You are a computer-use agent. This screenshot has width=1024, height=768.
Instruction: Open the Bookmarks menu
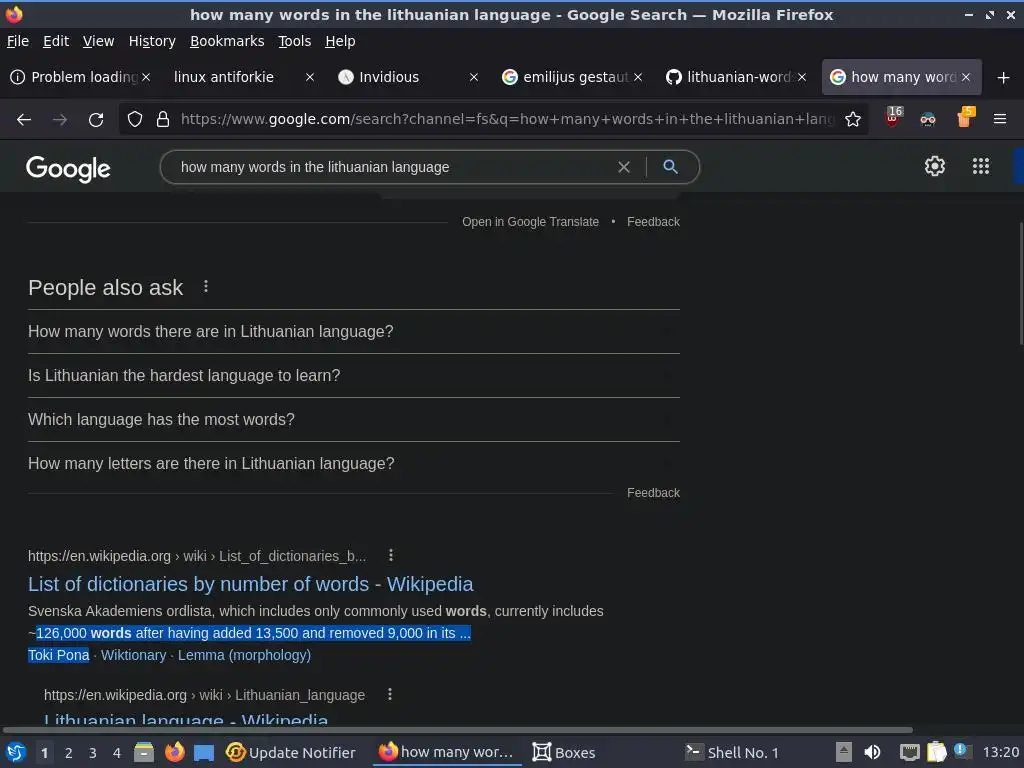coord(227,41)
